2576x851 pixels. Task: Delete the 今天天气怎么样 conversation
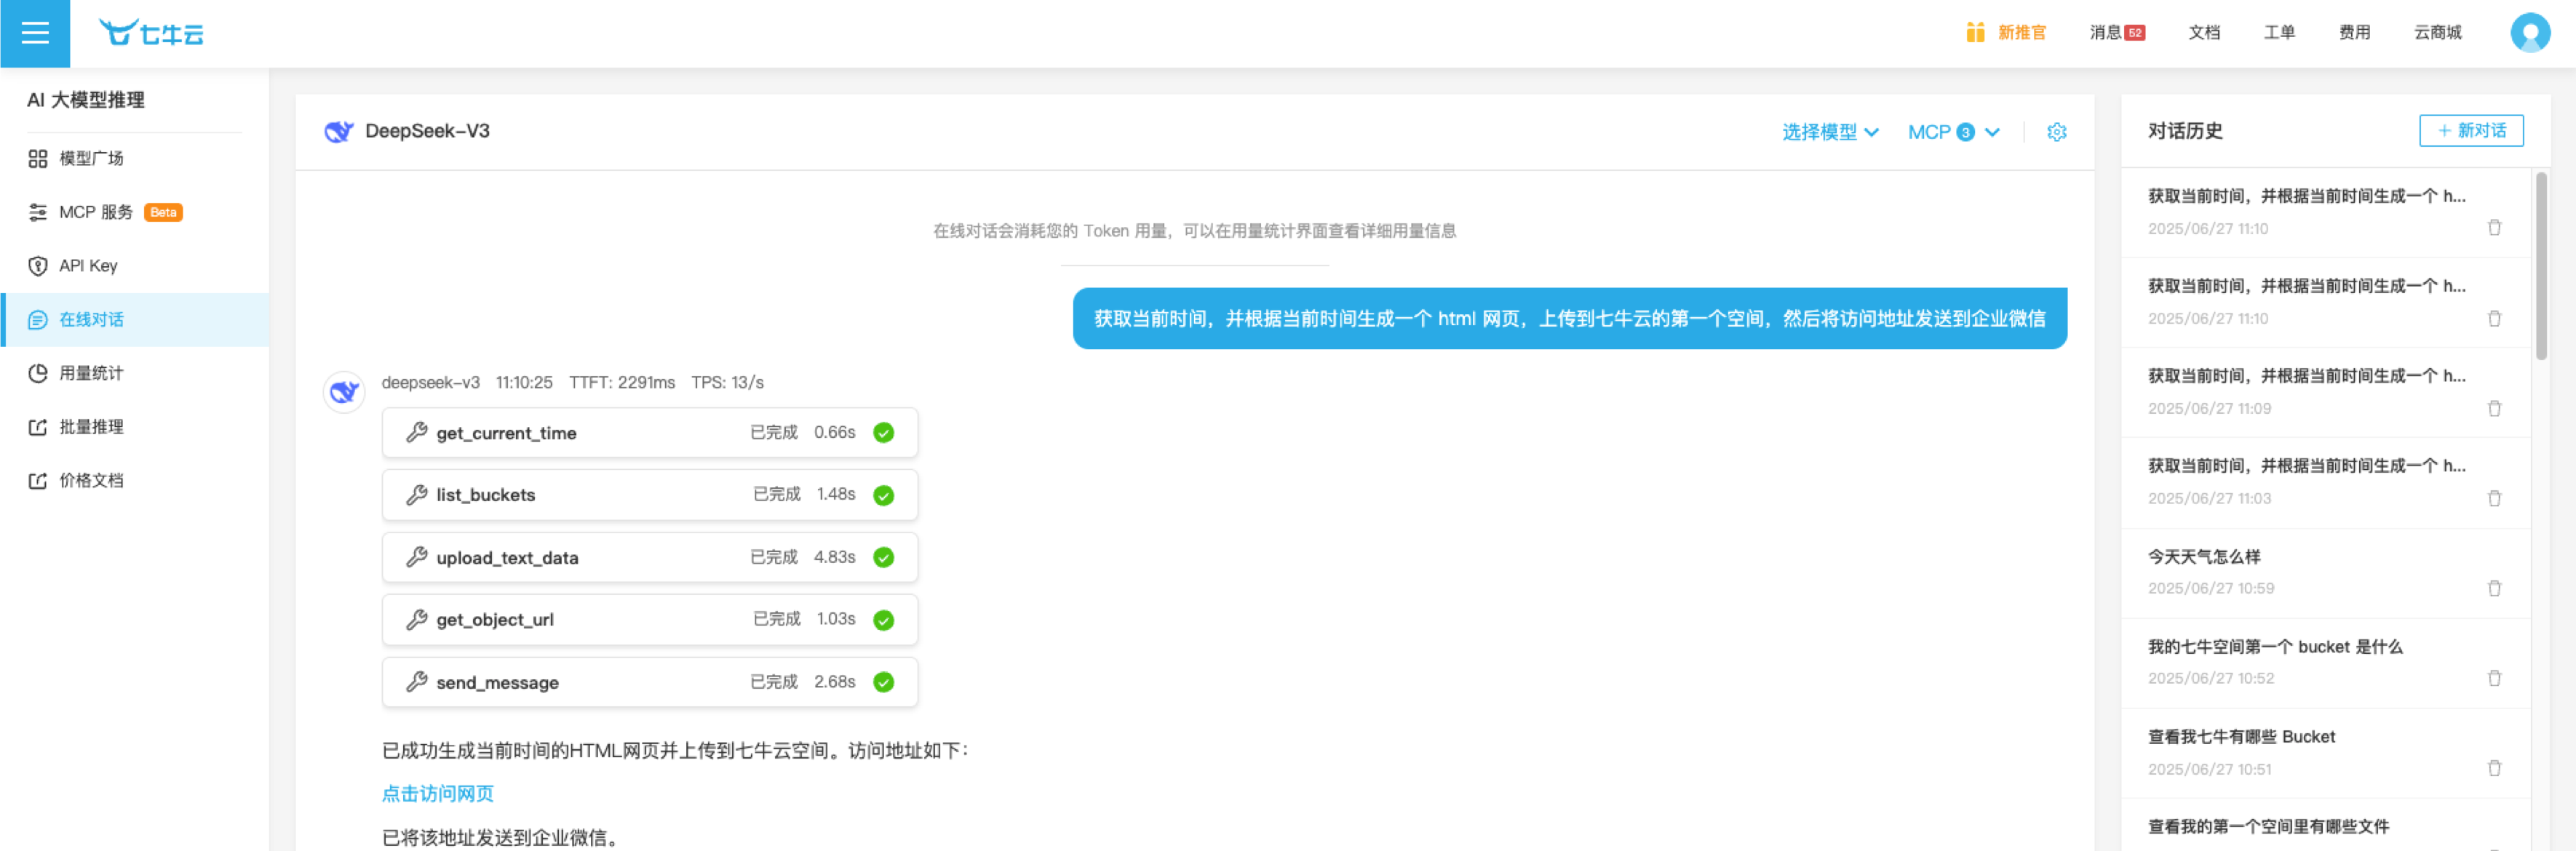(2494, 588)
